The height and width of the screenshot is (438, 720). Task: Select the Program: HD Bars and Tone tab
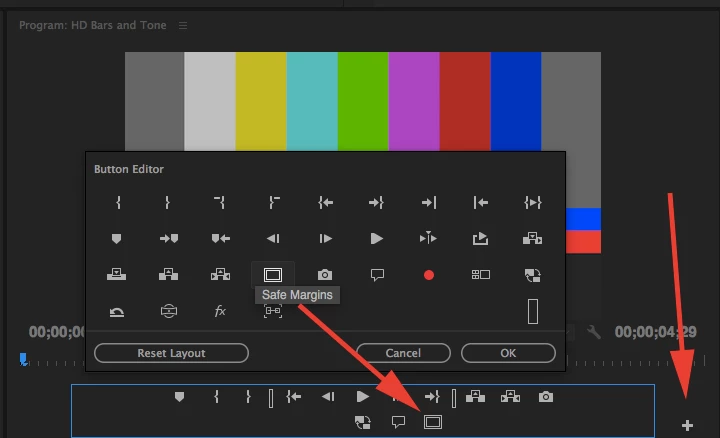[92, 25]
